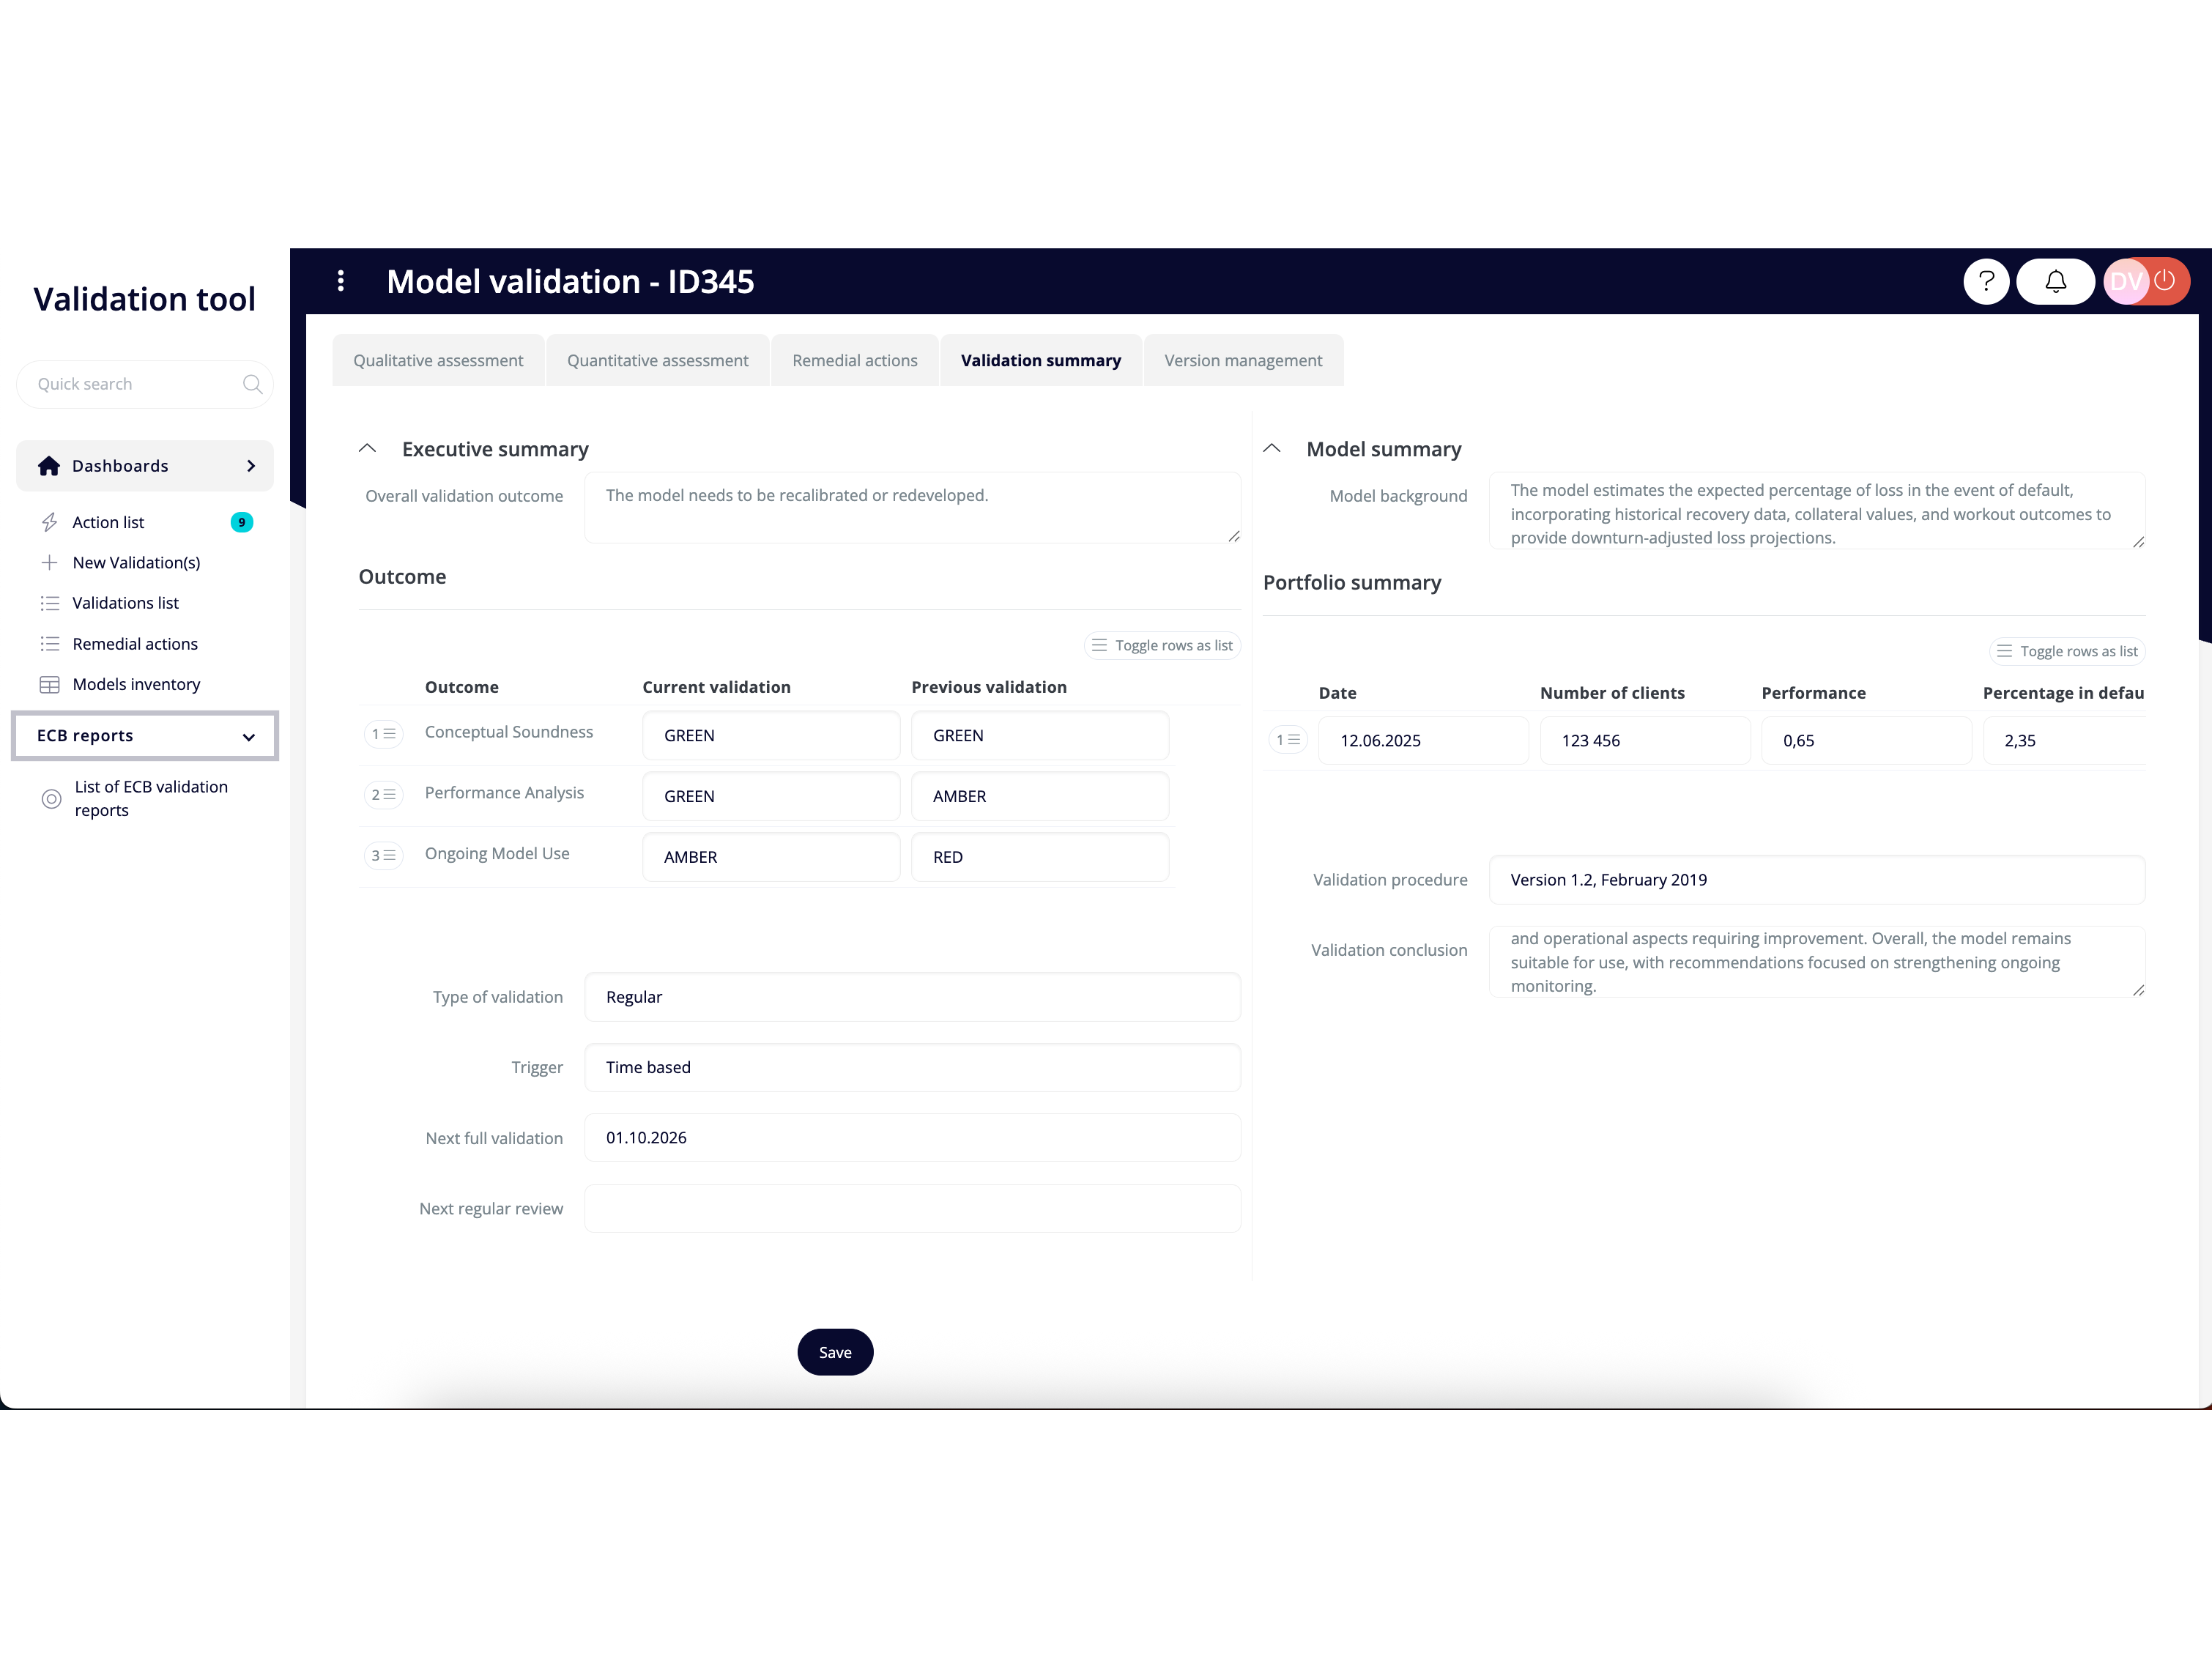2212x1659 pixels.
Task: Toggle rows as list in Portfolio summary
Action: pyautogui.click(x=2067, y=651)
